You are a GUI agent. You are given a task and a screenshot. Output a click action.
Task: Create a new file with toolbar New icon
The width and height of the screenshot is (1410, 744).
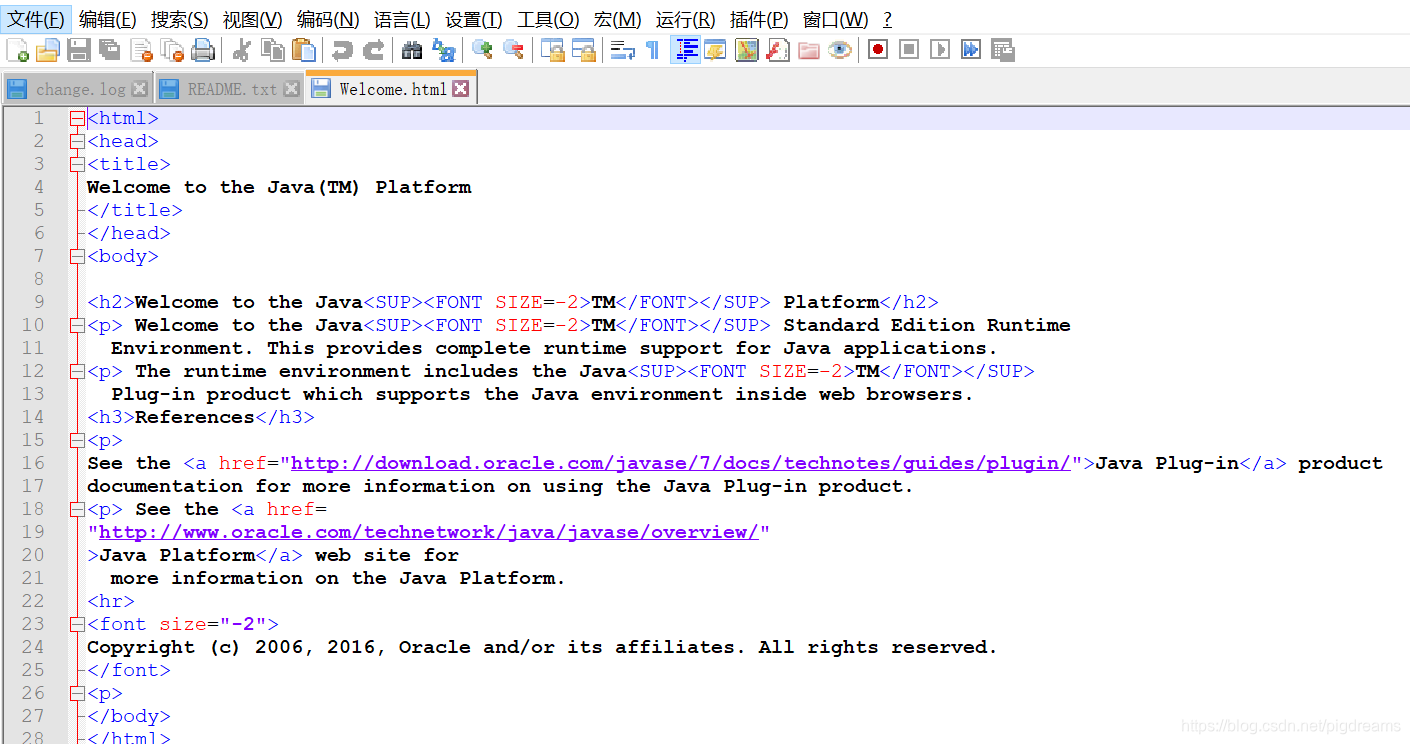[17, 49]
